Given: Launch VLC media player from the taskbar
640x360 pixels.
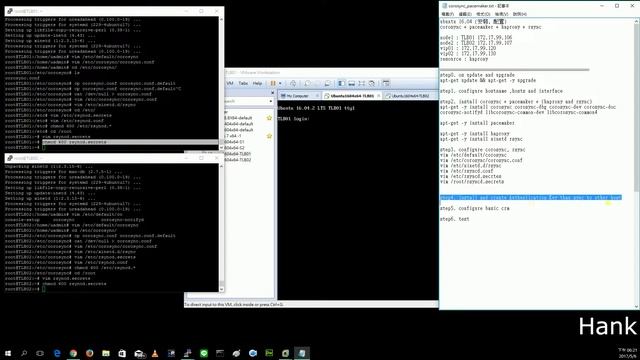Looking at the screenshot, I should click(x=155, y=353).
